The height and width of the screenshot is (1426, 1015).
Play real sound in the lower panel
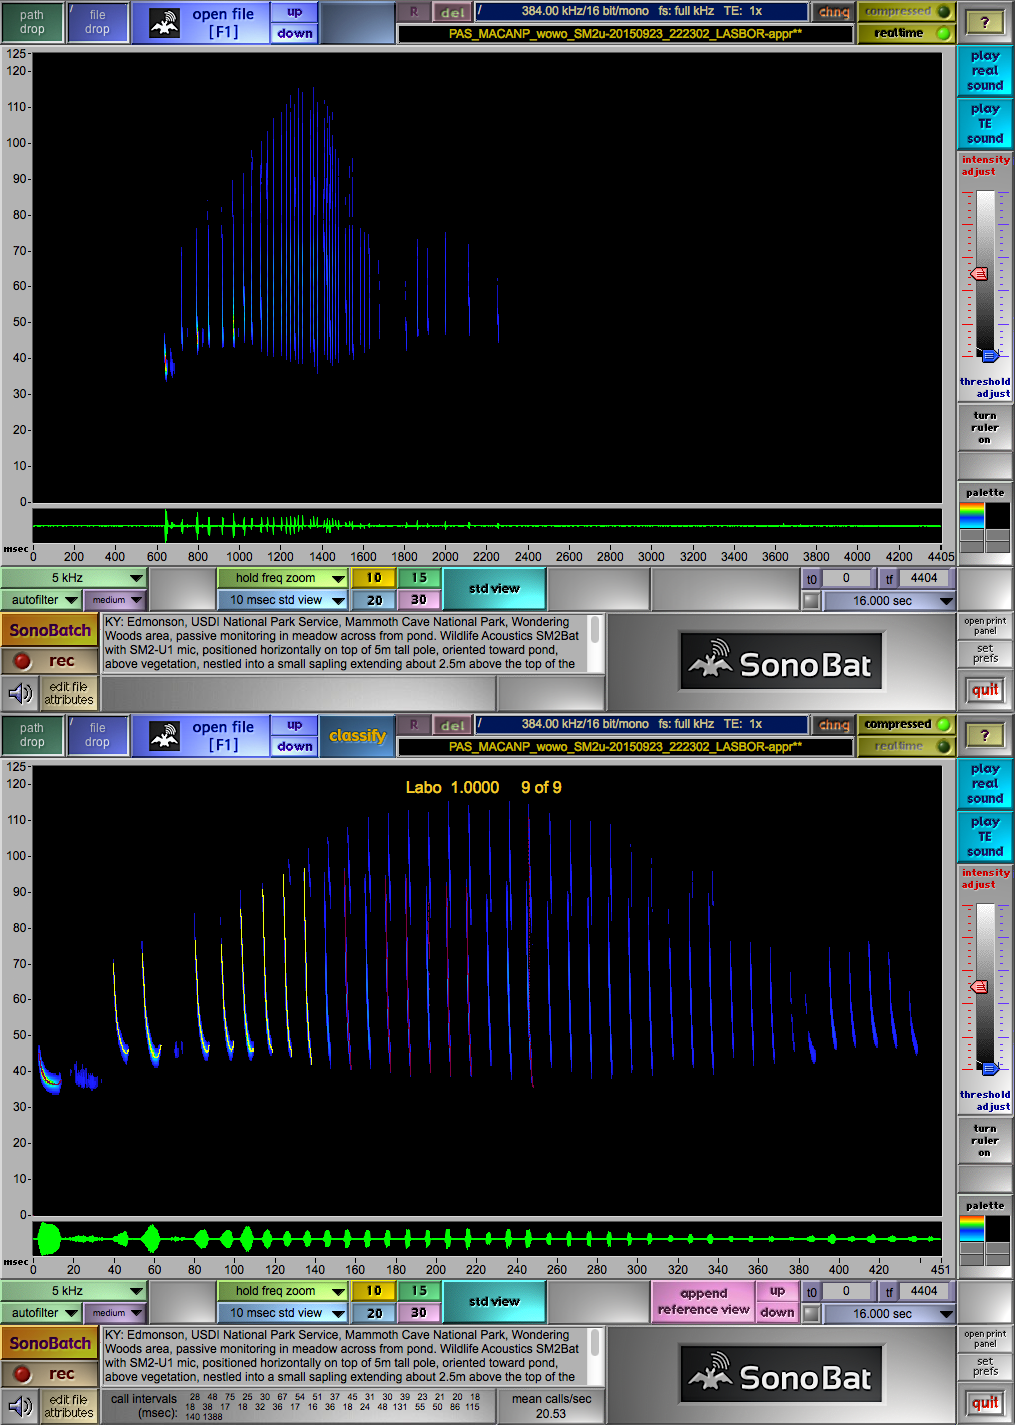984,784
